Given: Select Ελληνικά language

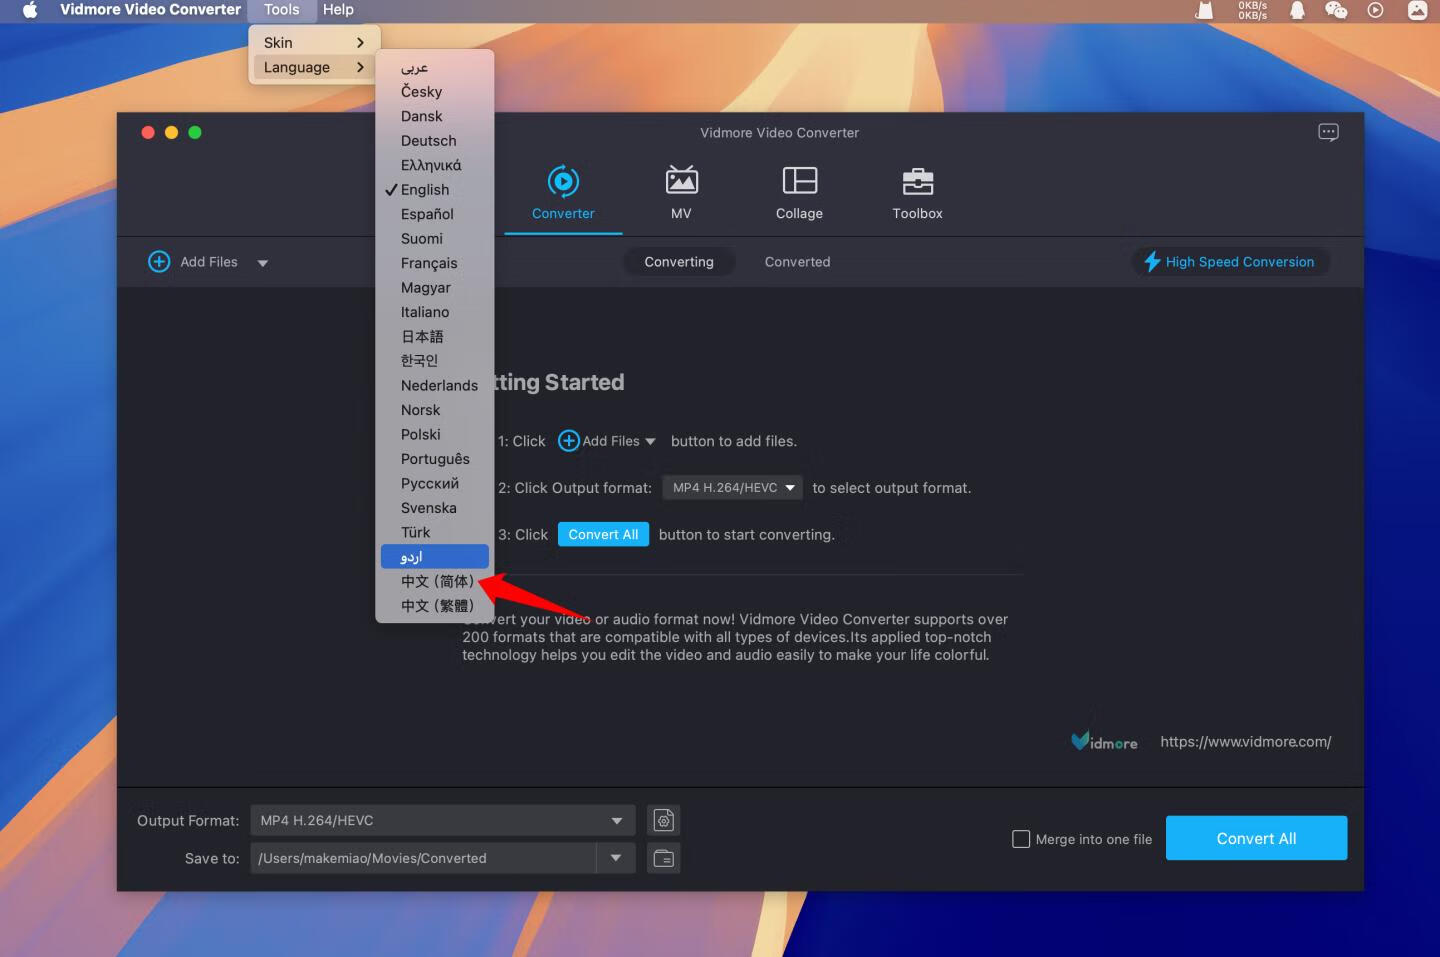Looking at the screenshot, I should (x=435, y=165).
